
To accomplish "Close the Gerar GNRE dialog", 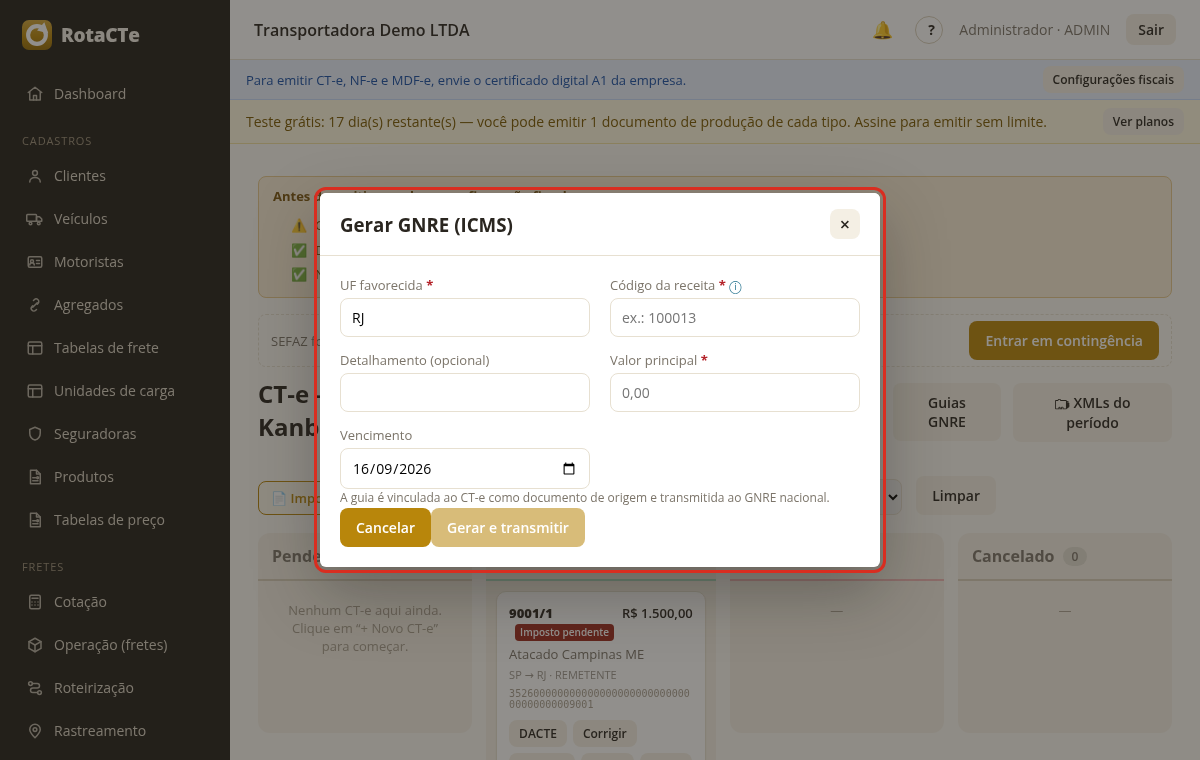I will click(x=845, y=224).
